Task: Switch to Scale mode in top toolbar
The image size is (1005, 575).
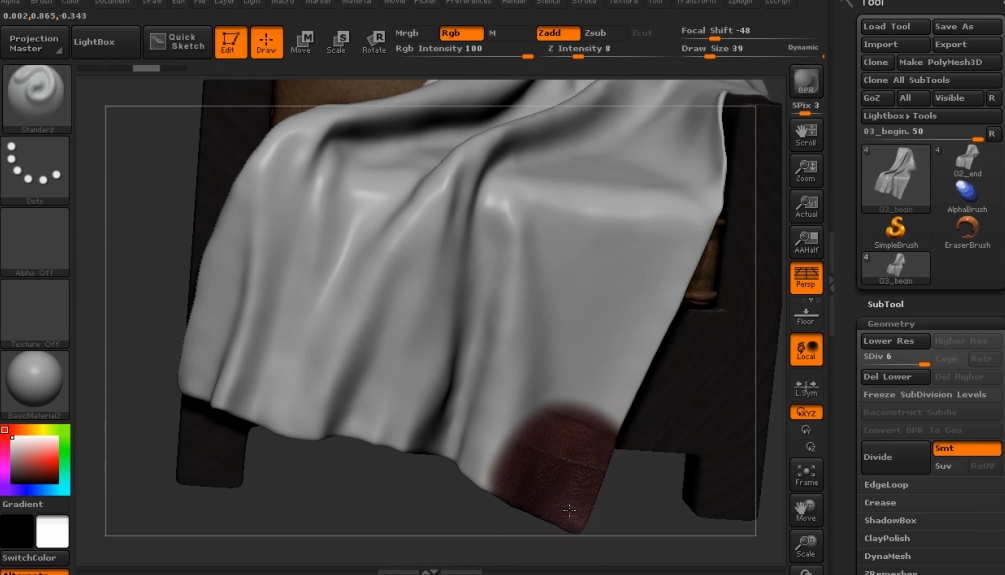Action: click(337, 42)
